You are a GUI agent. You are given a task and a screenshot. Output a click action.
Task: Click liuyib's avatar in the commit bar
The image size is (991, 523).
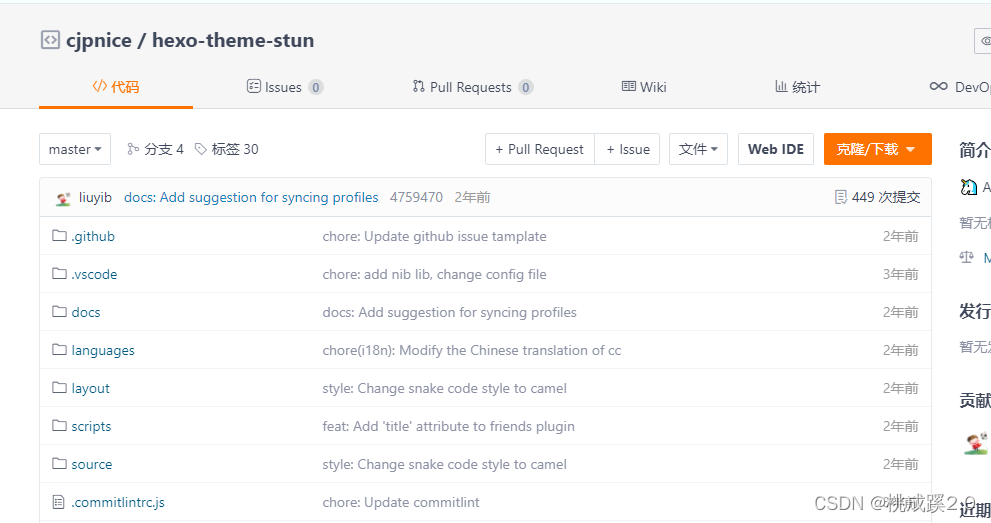coord(63,198)
